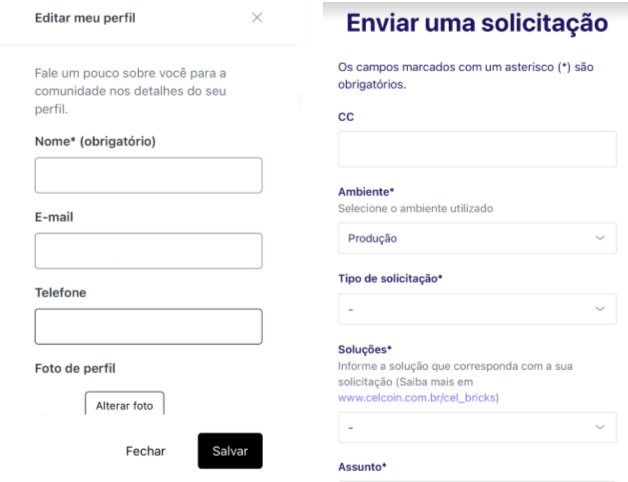Click the Ambiente* field label
This screenshot has width=628, height=482.
367,193
